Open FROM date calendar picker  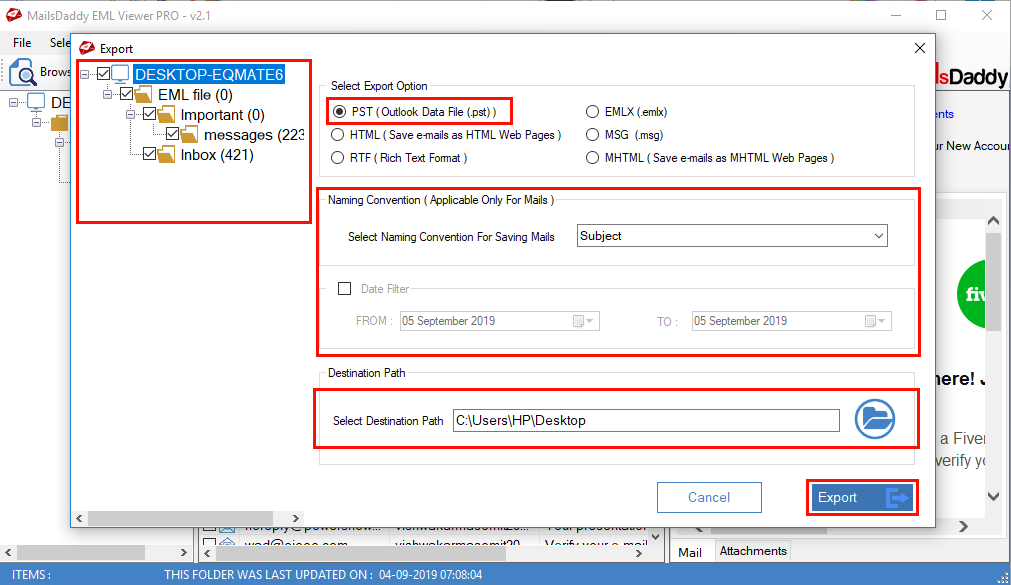click(583, 321)
